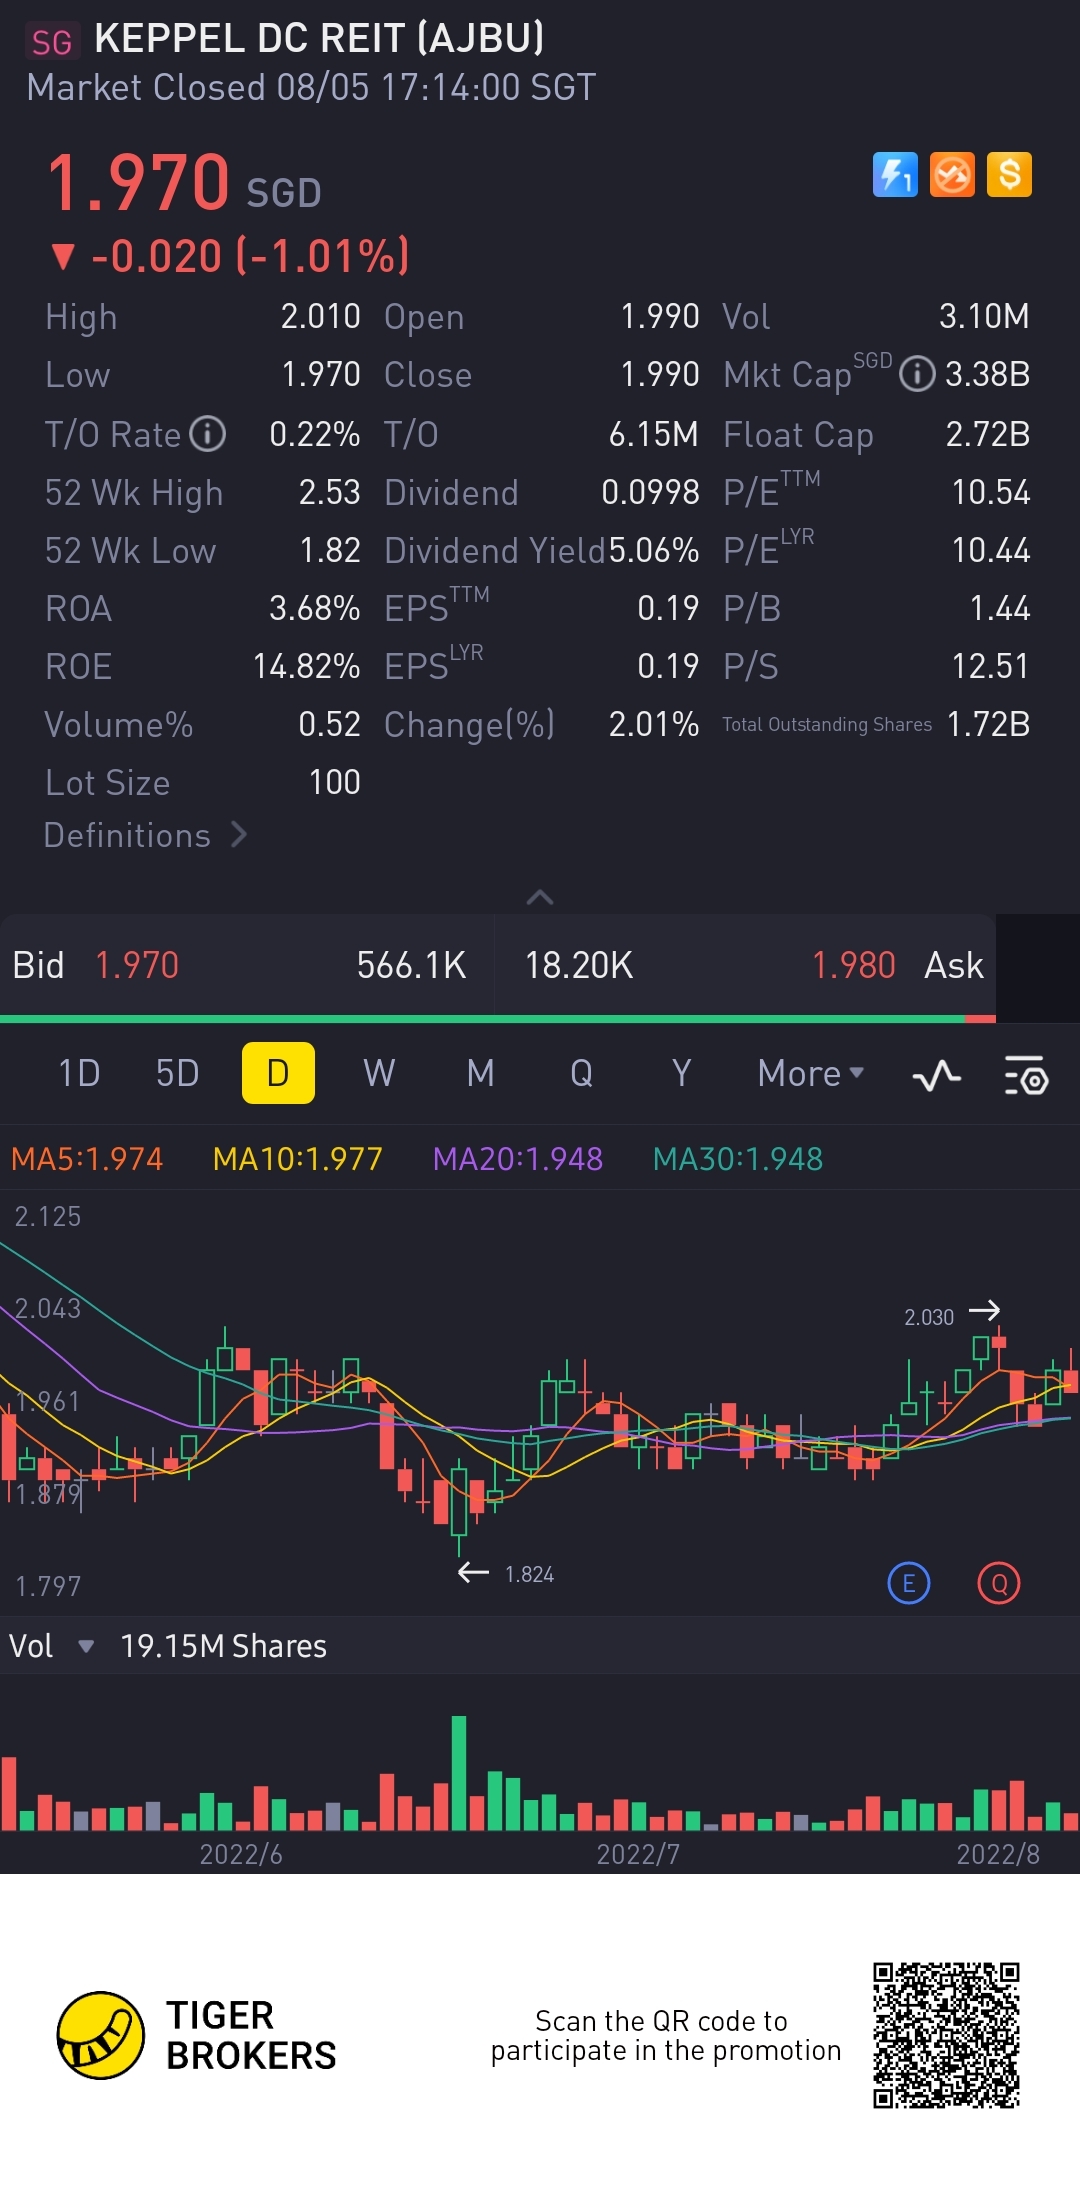Expand the More timeframe dropdown
1080x2197 pixels.
point(811,1073)
